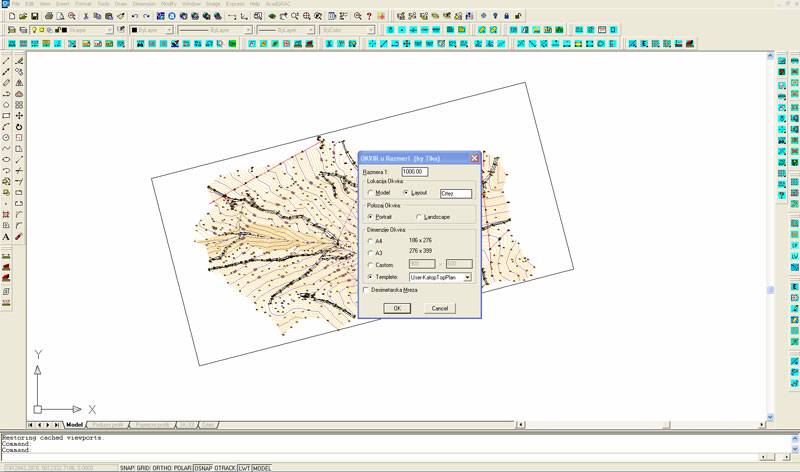Click the Help question mark icon
Viewport: 800px width, 472px height.
point(370,16)
